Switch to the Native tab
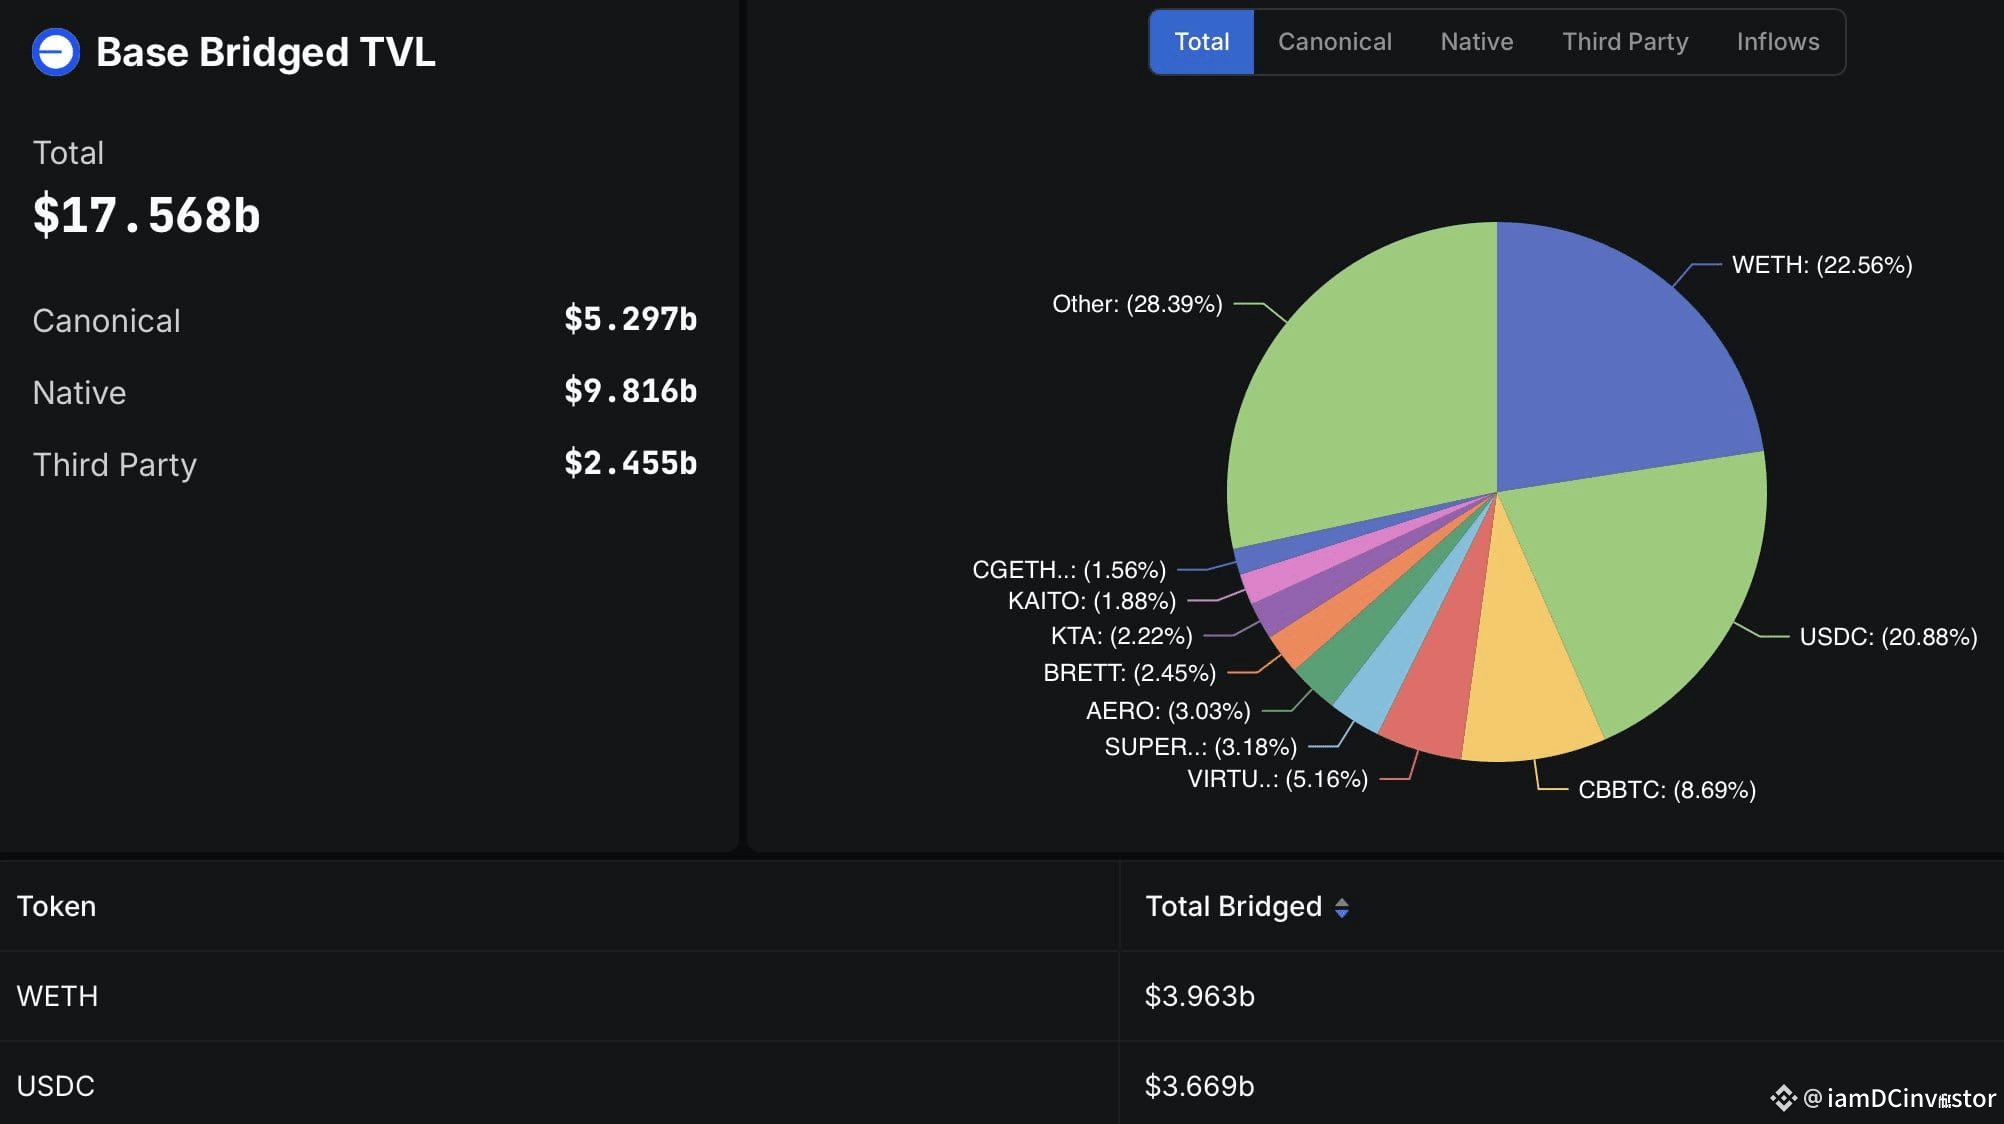Viewport: 2004px width, 1124px height. 1476,42
